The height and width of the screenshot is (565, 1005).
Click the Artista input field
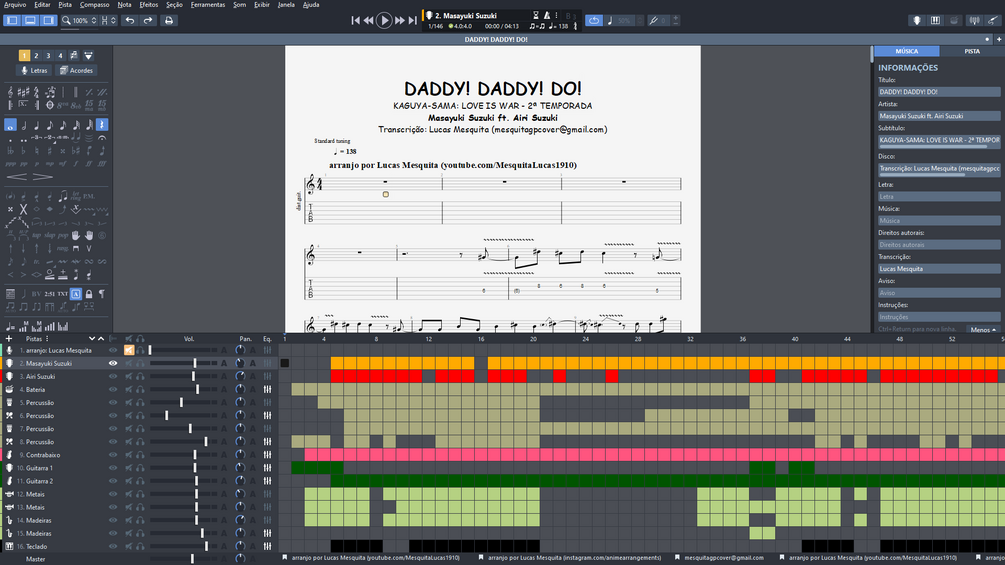coord(939,116)
